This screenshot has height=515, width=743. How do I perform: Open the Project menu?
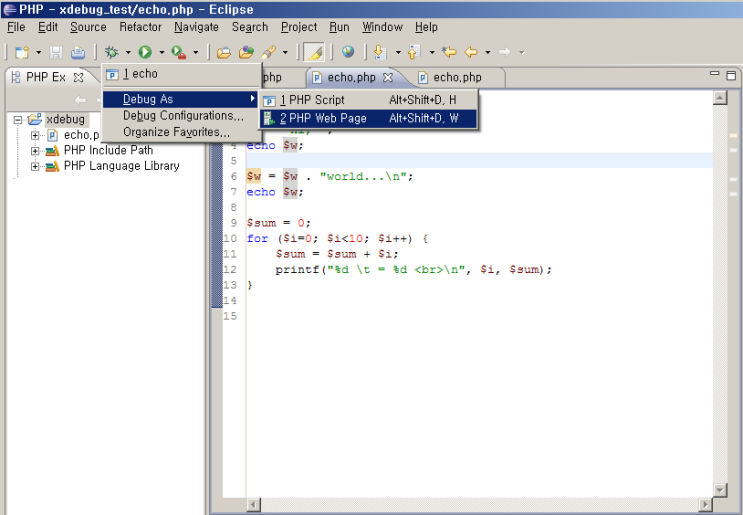click(299, 27)
